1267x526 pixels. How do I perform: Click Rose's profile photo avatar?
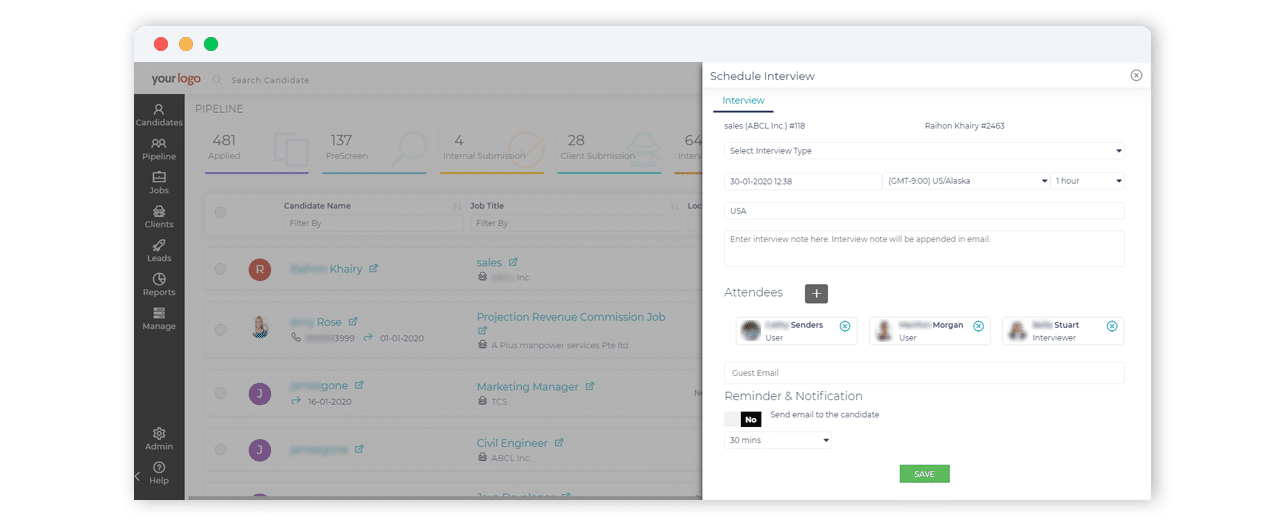(x=260, y=328)
